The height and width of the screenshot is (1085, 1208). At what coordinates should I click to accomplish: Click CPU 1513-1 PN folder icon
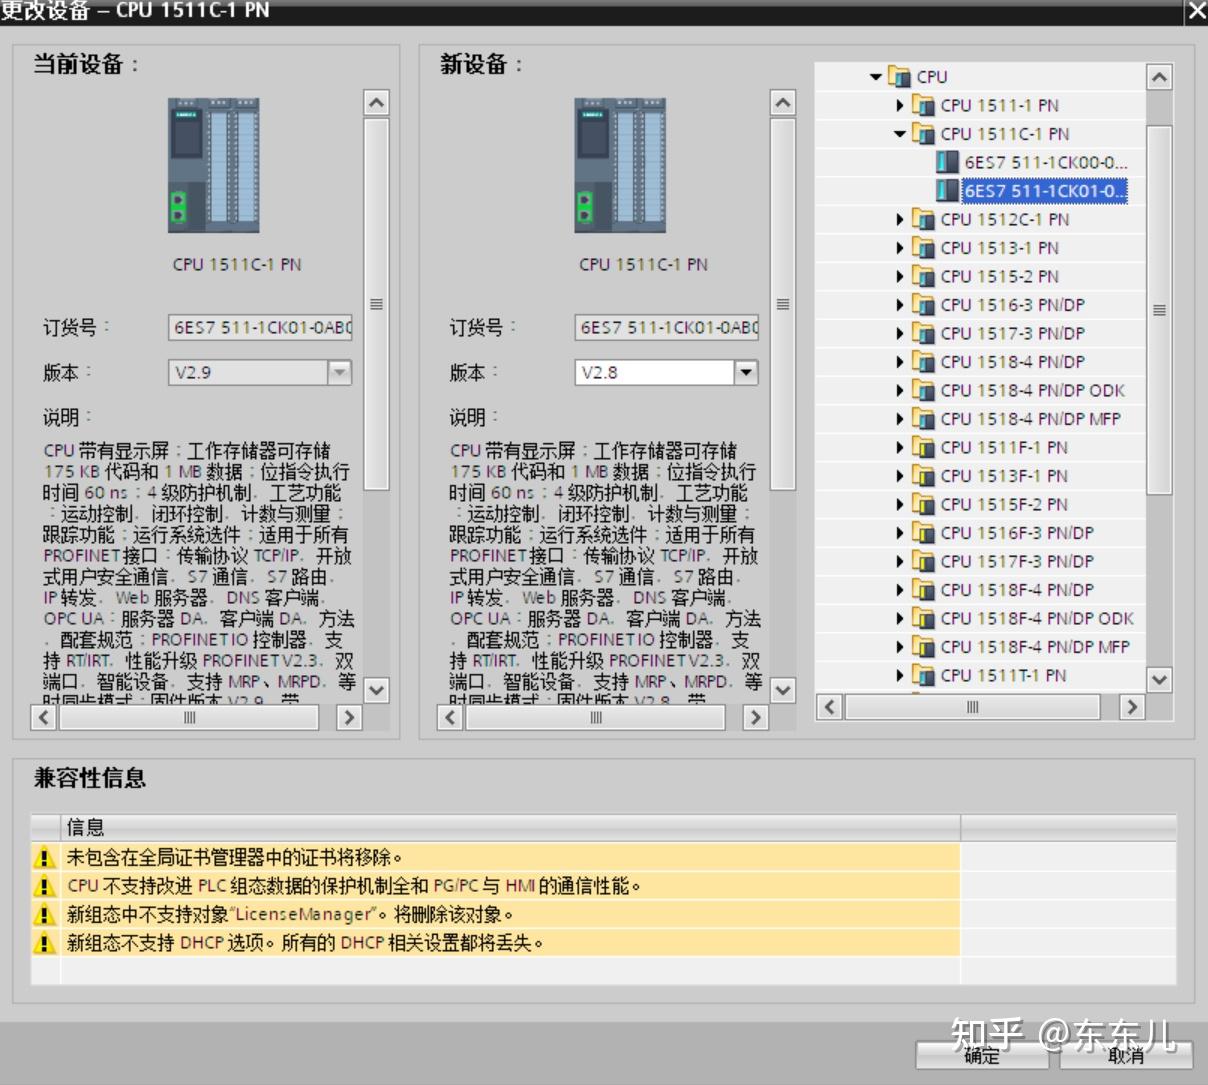tap(923, 248)
